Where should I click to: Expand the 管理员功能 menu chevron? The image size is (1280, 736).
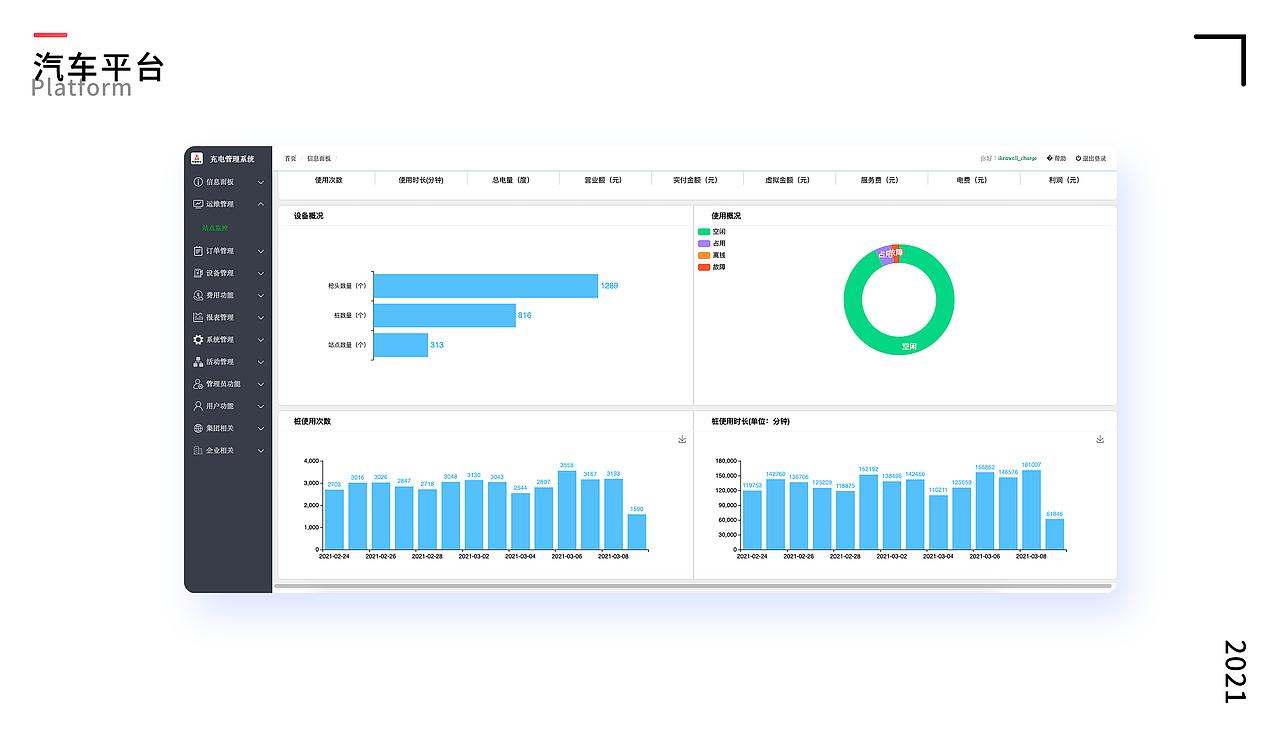[x=261, y=384]
